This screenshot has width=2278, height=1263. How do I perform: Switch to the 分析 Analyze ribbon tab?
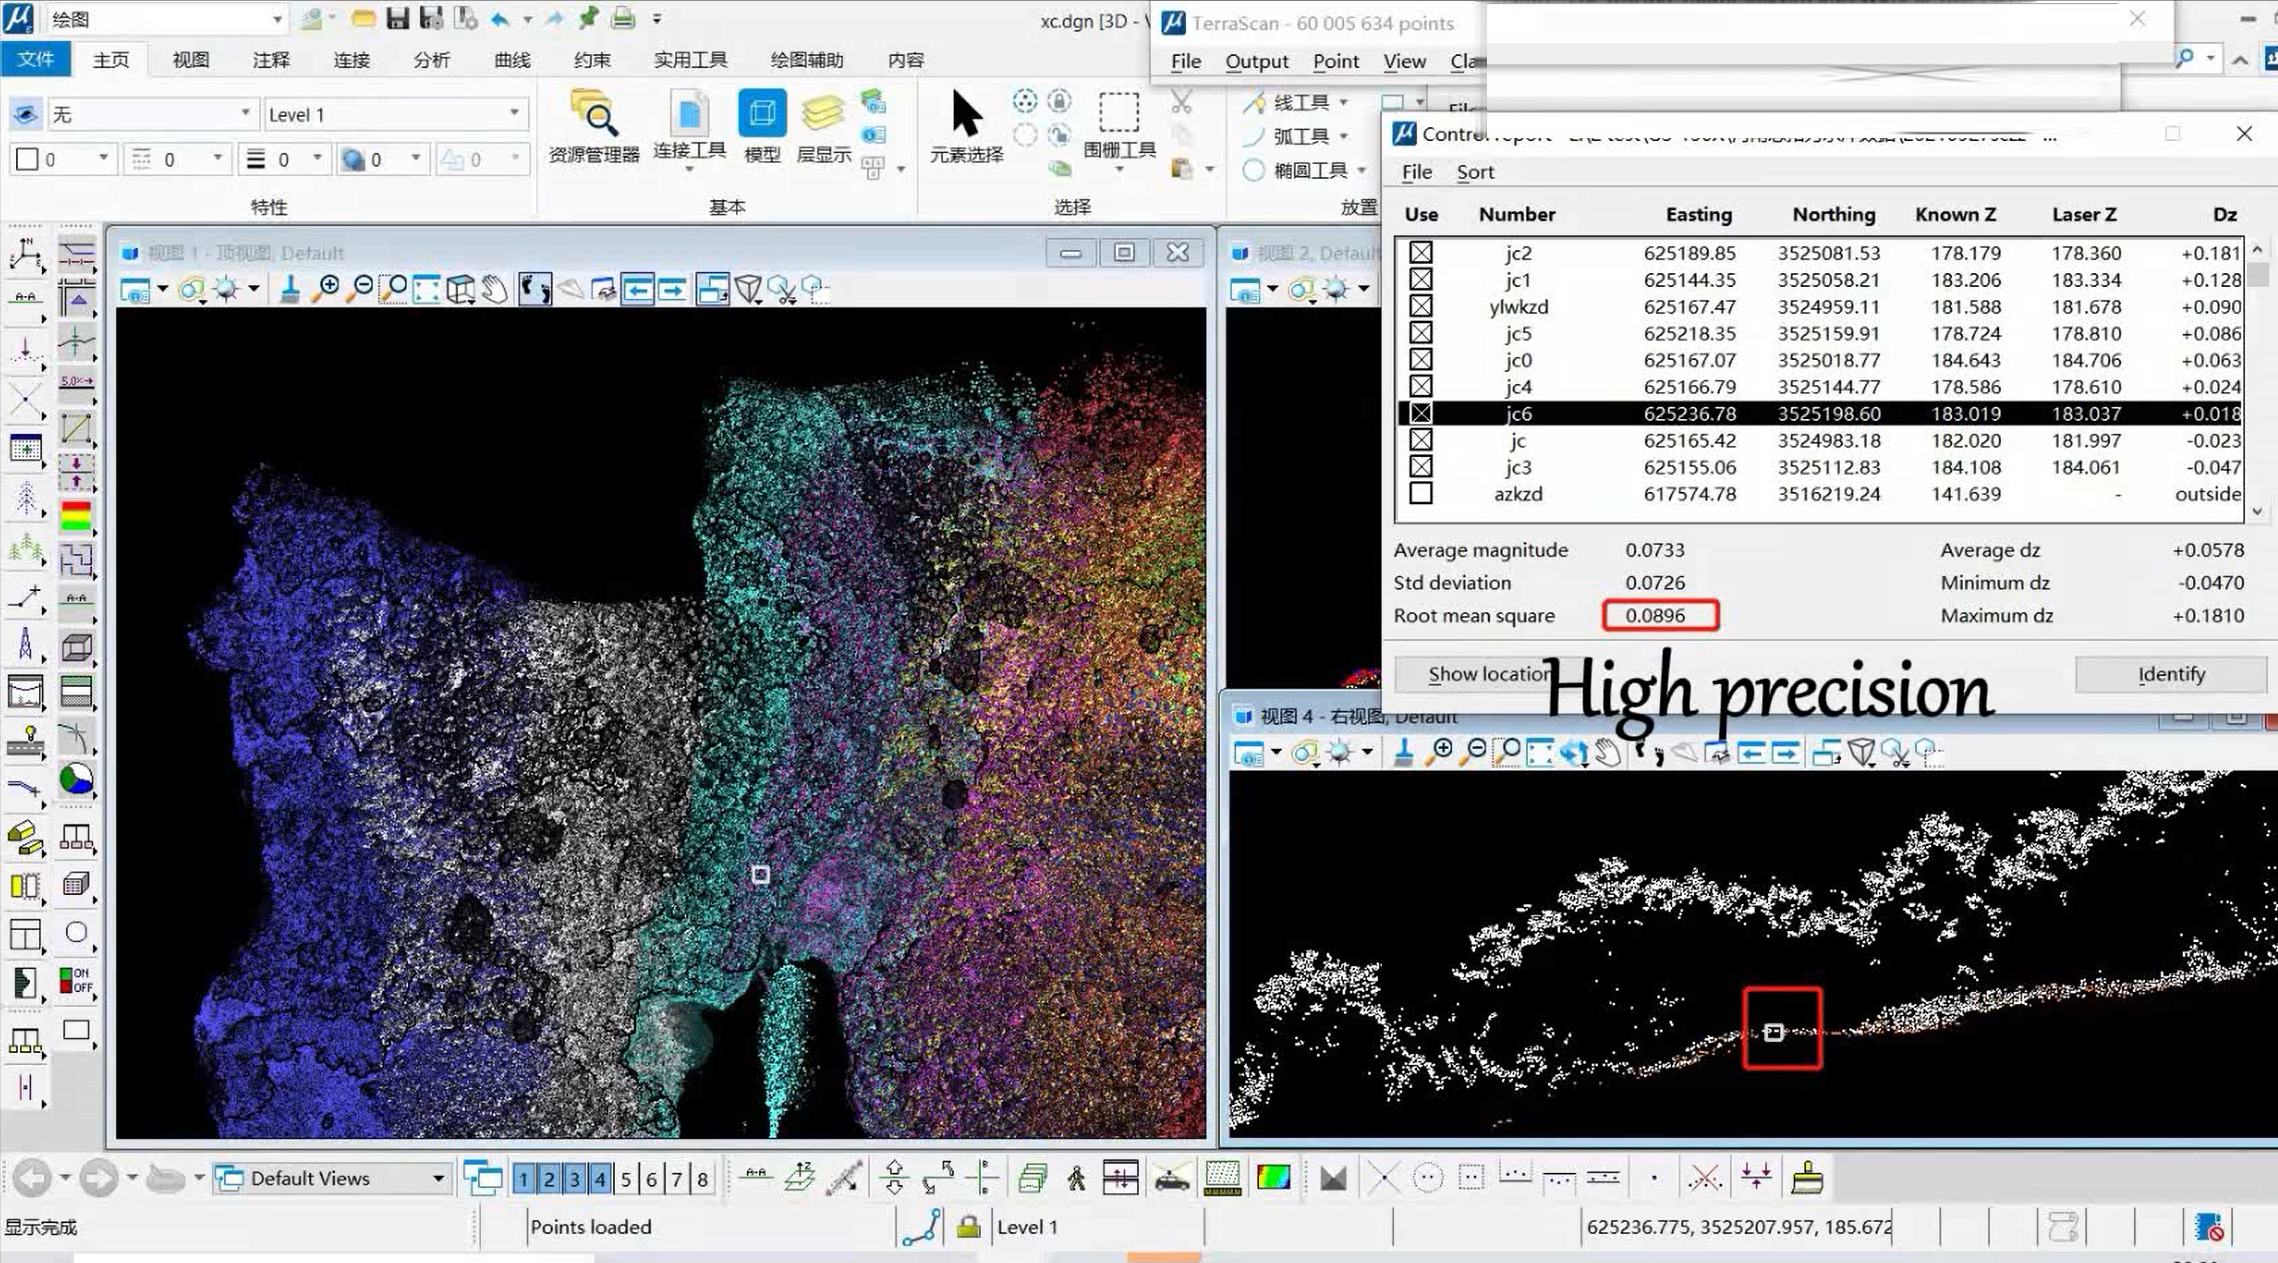pyautogui.click(x=431, y=59)
